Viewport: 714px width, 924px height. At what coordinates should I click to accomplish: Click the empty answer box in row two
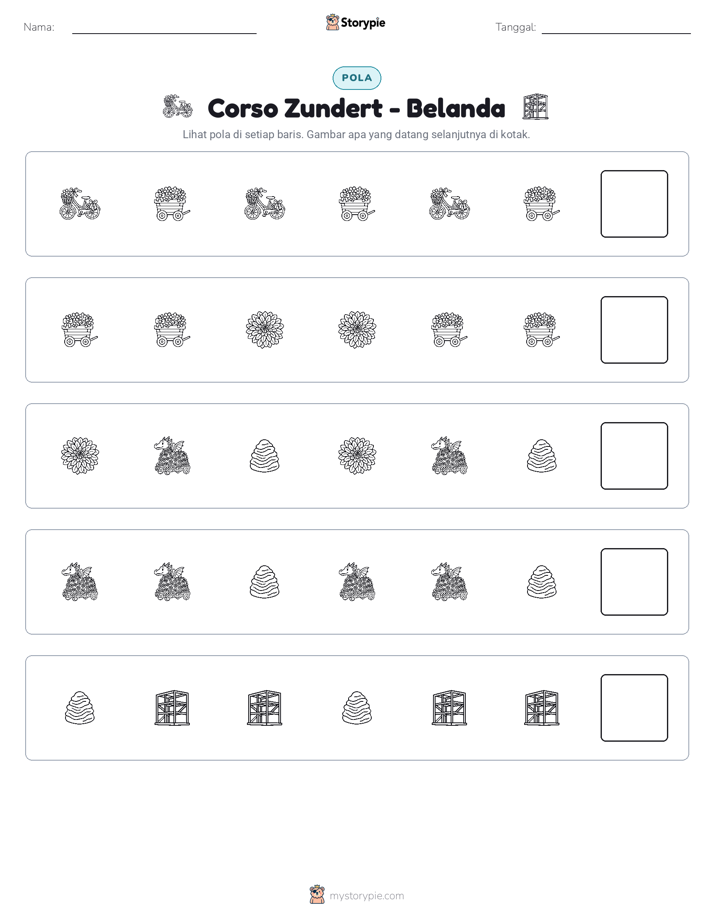pyautogui.click(x=634, y=330)
